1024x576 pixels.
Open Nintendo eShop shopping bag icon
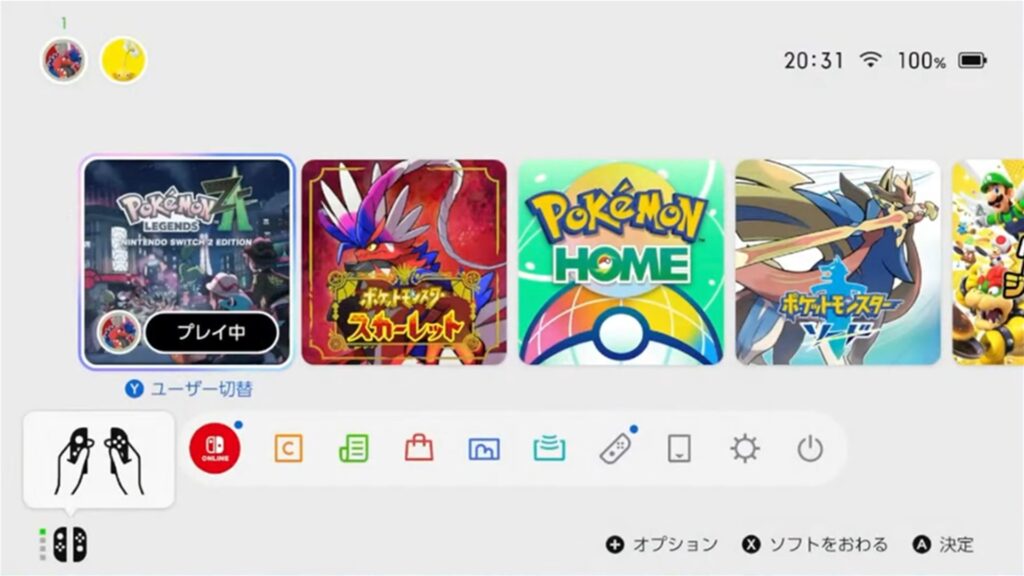(x=419, y=449)
